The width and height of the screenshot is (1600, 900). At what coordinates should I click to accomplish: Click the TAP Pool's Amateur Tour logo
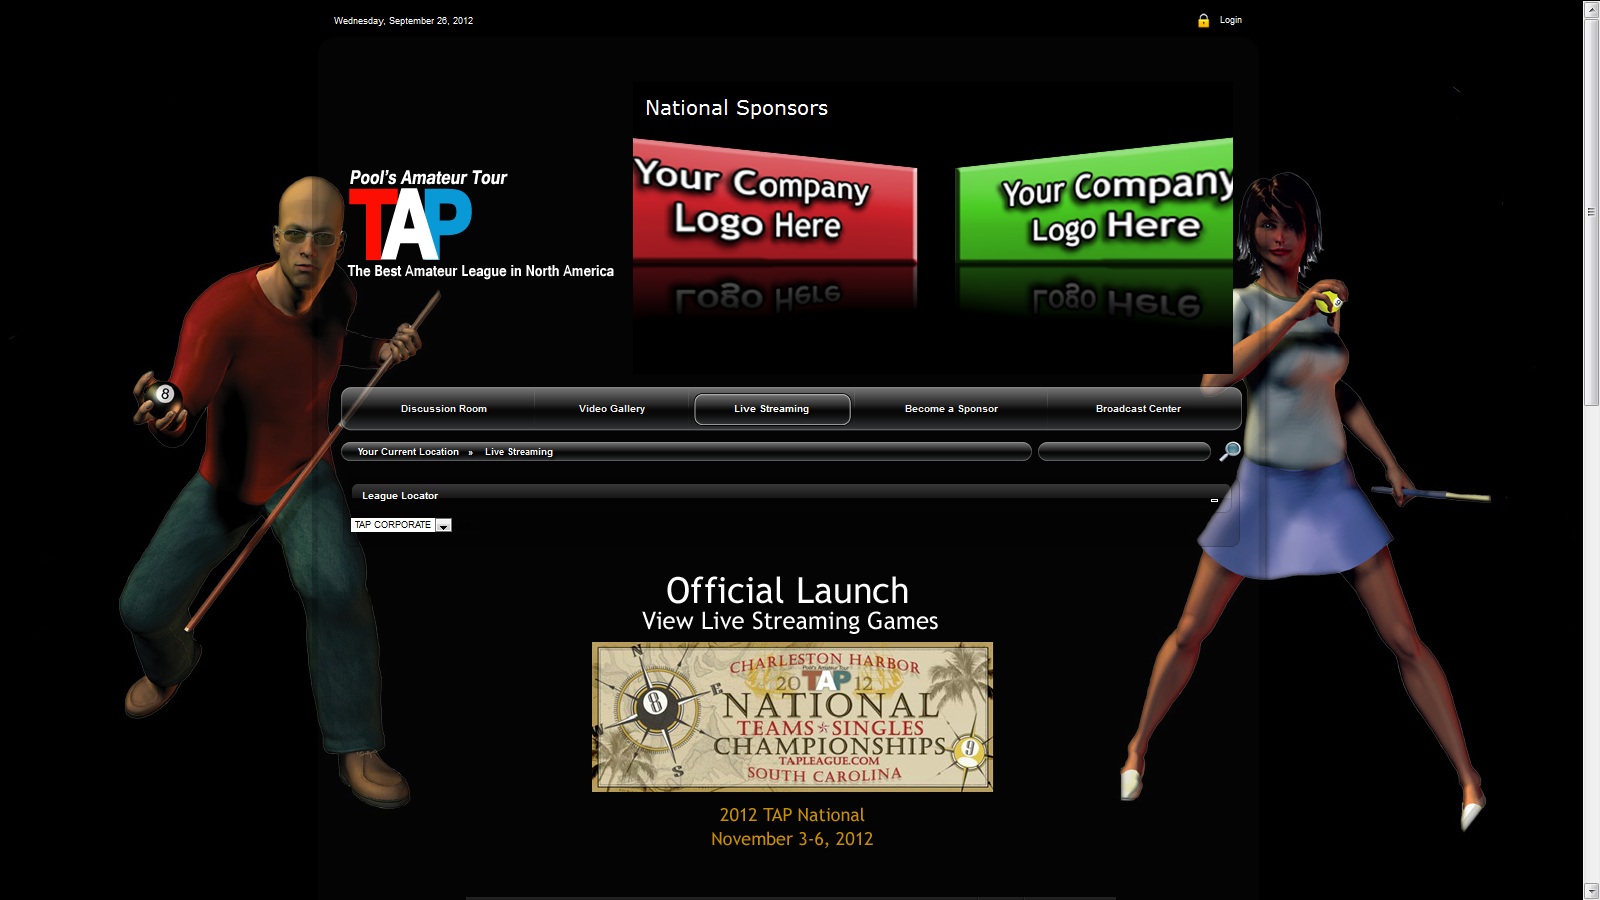coord(480,224)
